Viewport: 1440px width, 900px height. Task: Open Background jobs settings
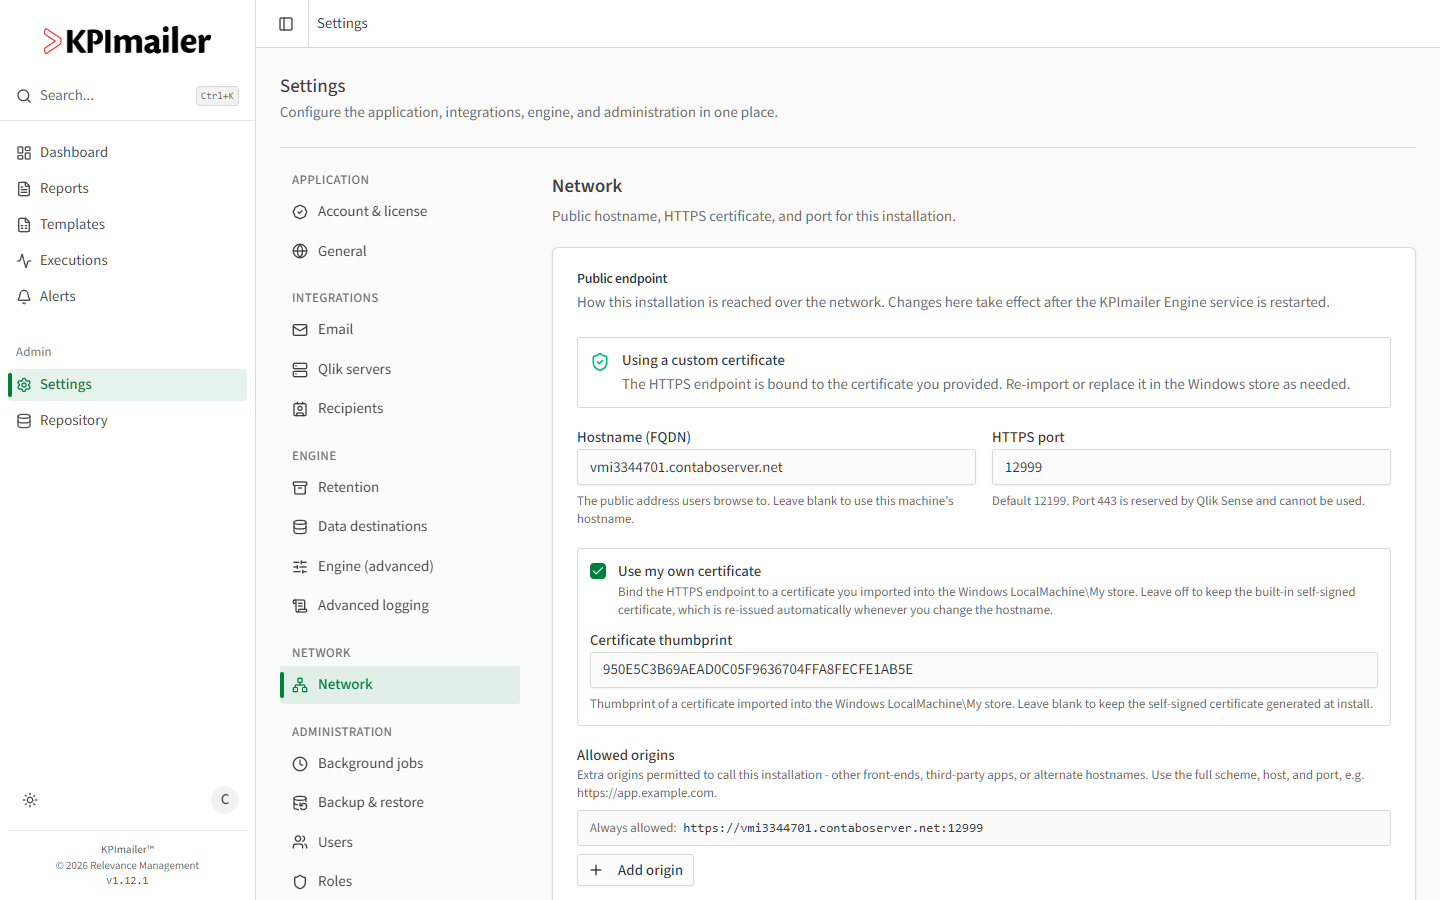[x=400, y=764]
